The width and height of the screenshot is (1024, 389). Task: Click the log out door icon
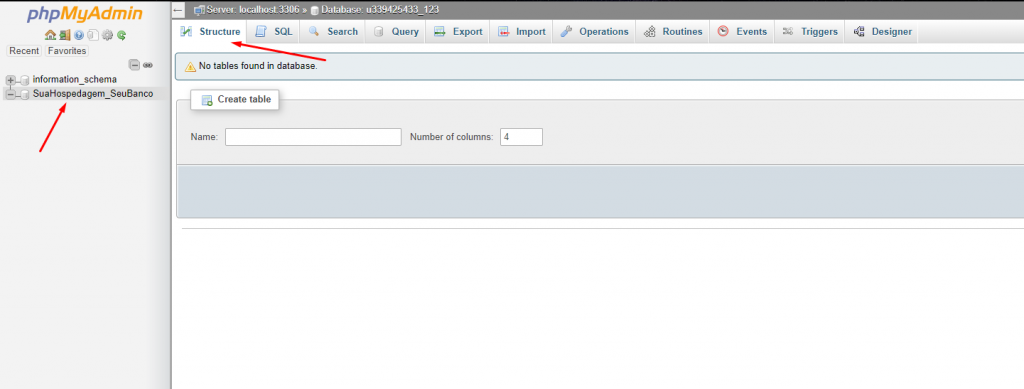65,35
